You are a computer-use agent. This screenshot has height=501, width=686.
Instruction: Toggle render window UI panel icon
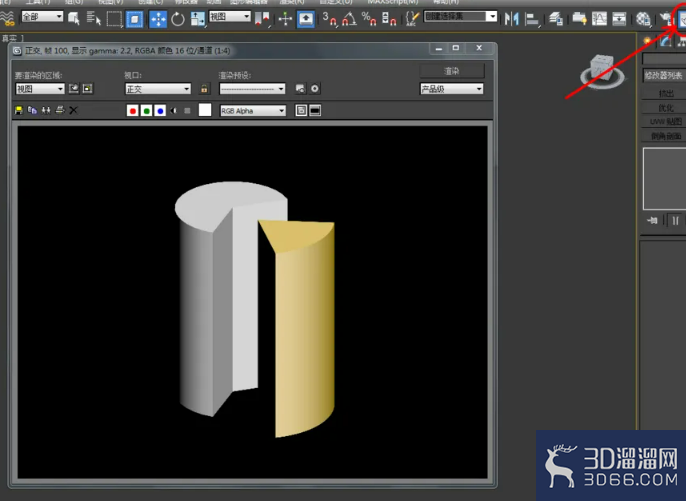pos(315,110)
